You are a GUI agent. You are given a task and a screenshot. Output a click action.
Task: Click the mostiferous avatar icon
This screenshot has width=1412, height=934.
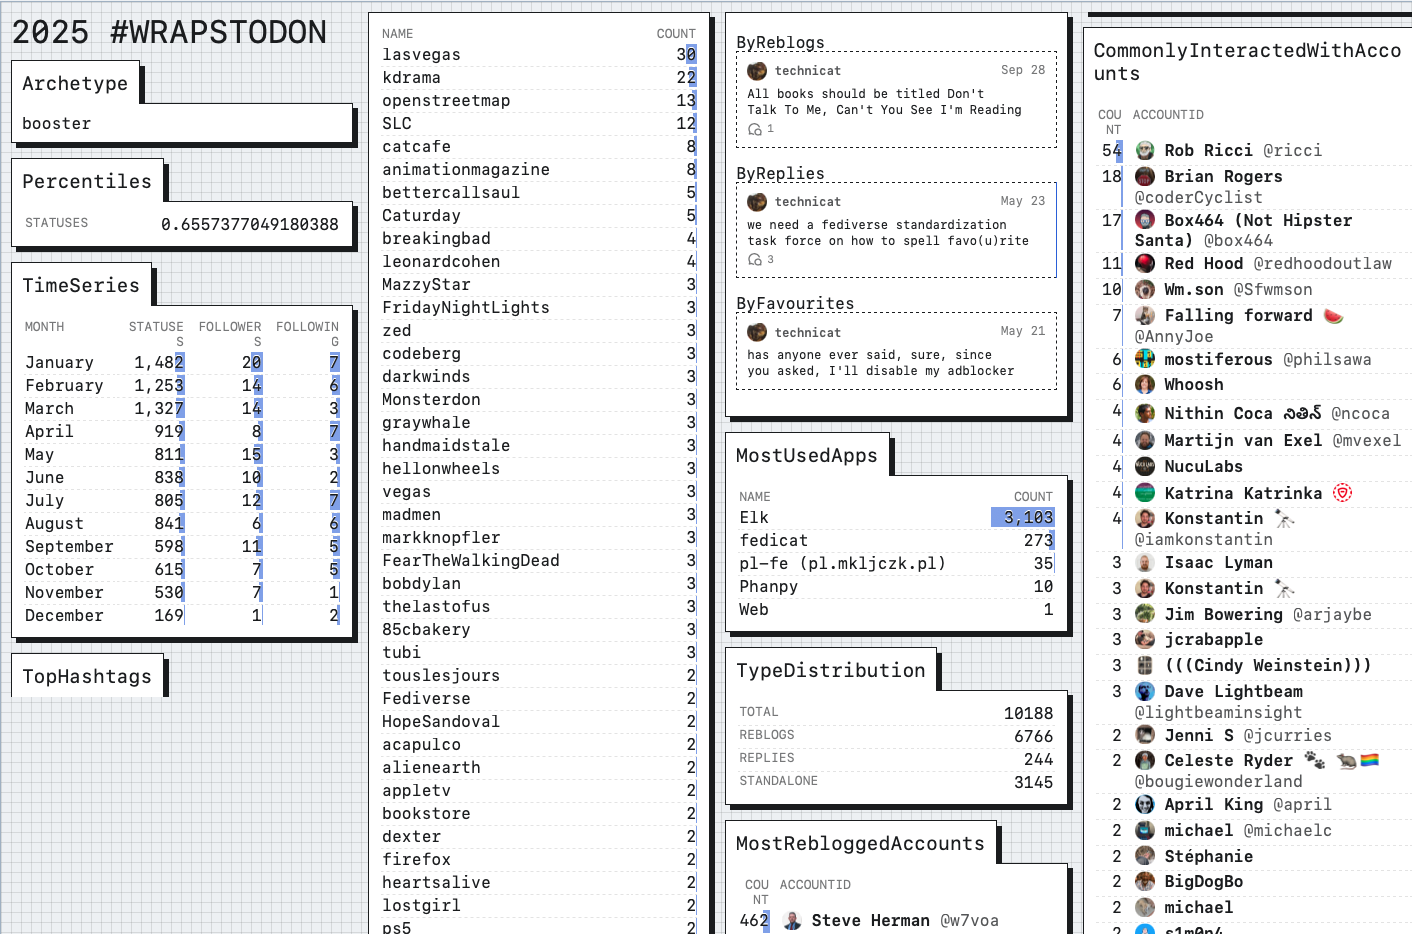pyautogui.click(x=1145, y=360)
